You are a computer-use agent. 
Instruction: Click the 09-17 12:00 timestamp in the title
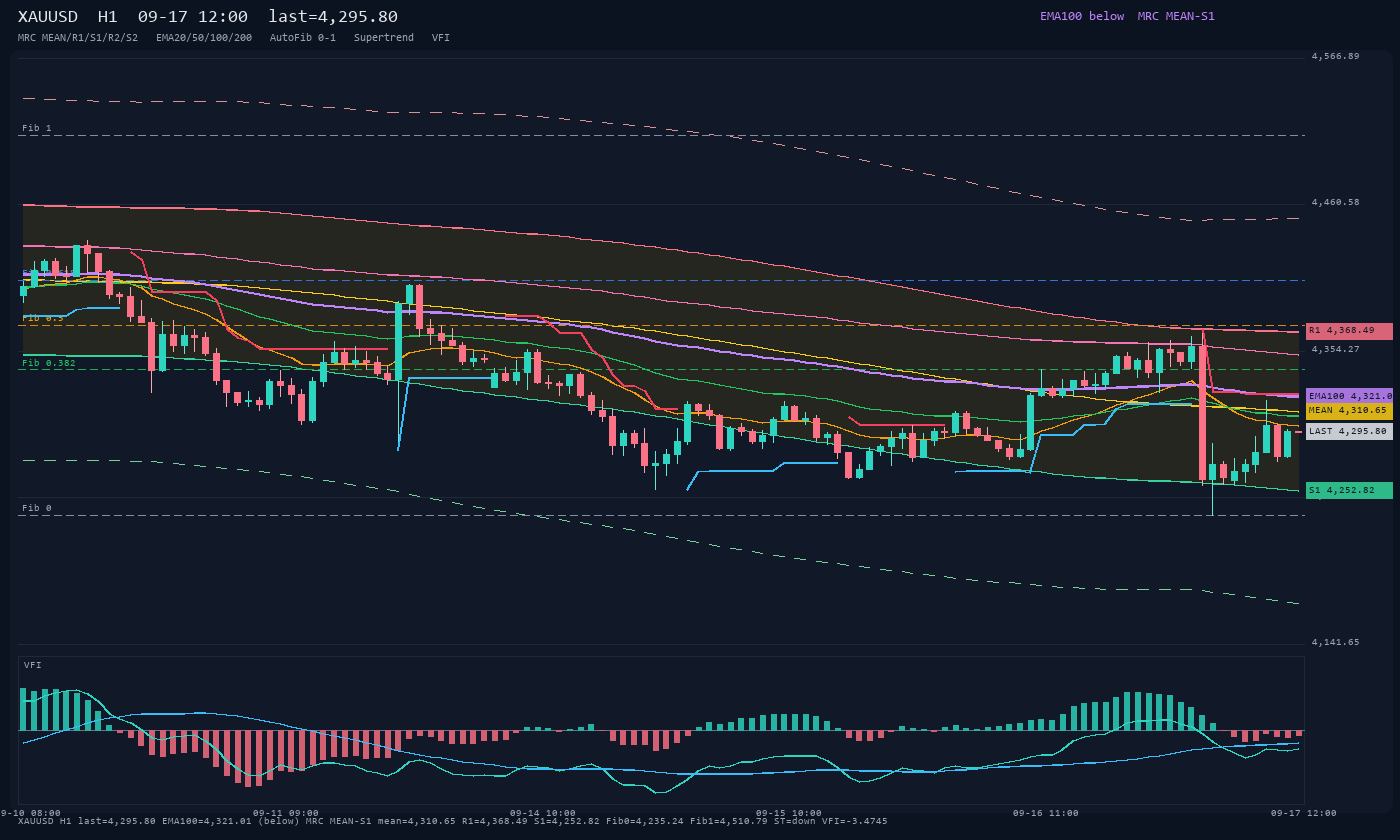click(x=193, y=17)
